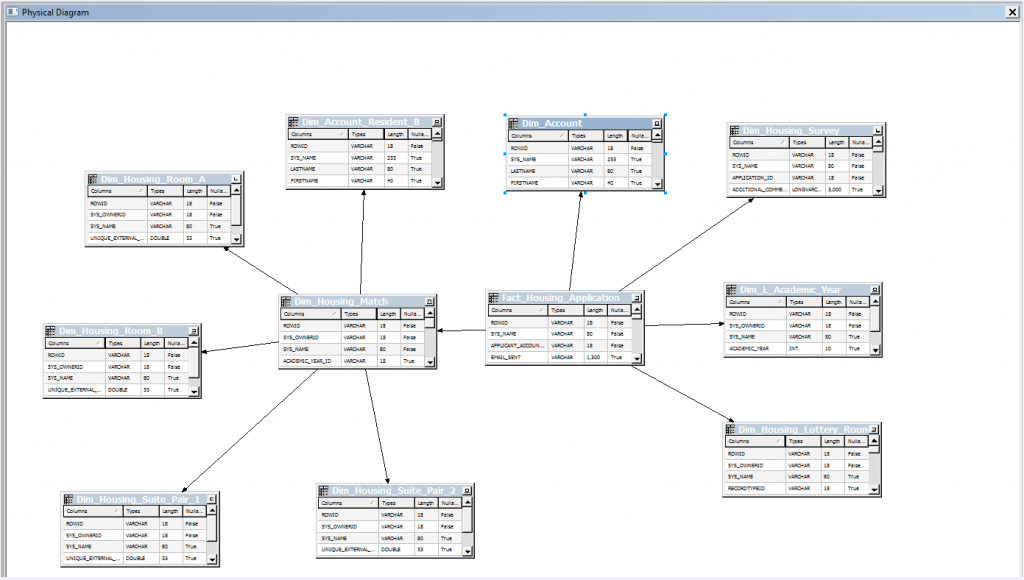This screenshot has width=1024, height=580.
Task: Click the Dim_Housing_Room_A table icon
Action: pyautogui.click(x=93, y=179)
